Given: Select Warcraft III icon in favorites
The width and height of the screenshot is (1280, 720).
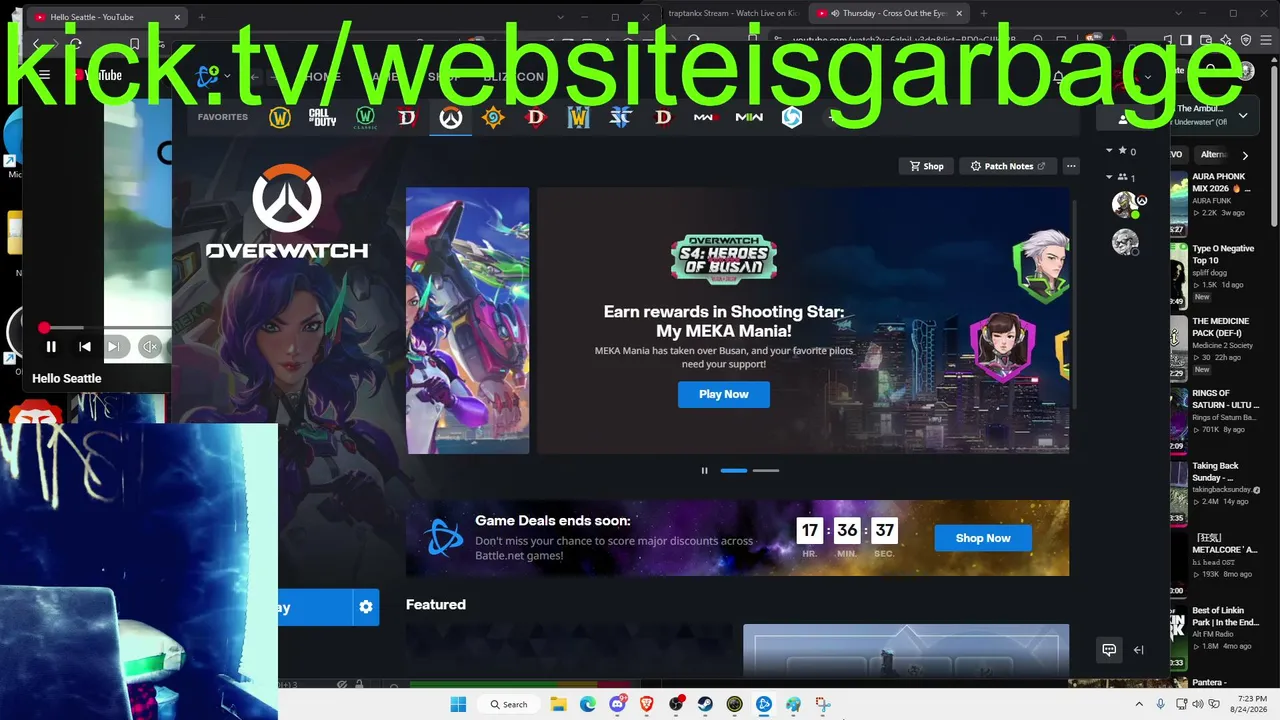Looking at the screenshot, I should point(579,118).
